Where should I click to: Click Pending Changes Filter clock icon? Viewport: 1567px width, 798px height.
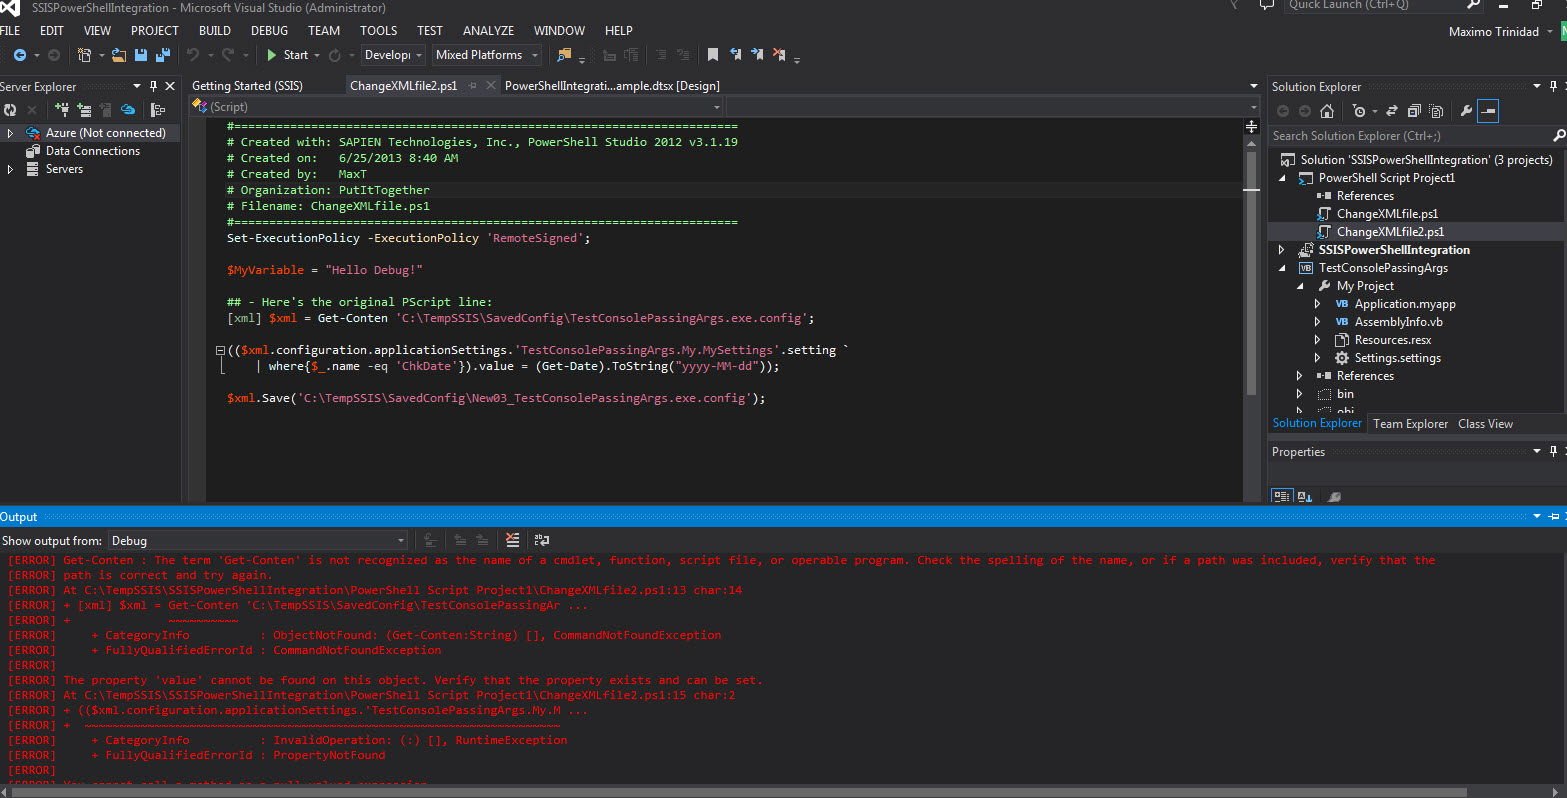click(1358, 111)
